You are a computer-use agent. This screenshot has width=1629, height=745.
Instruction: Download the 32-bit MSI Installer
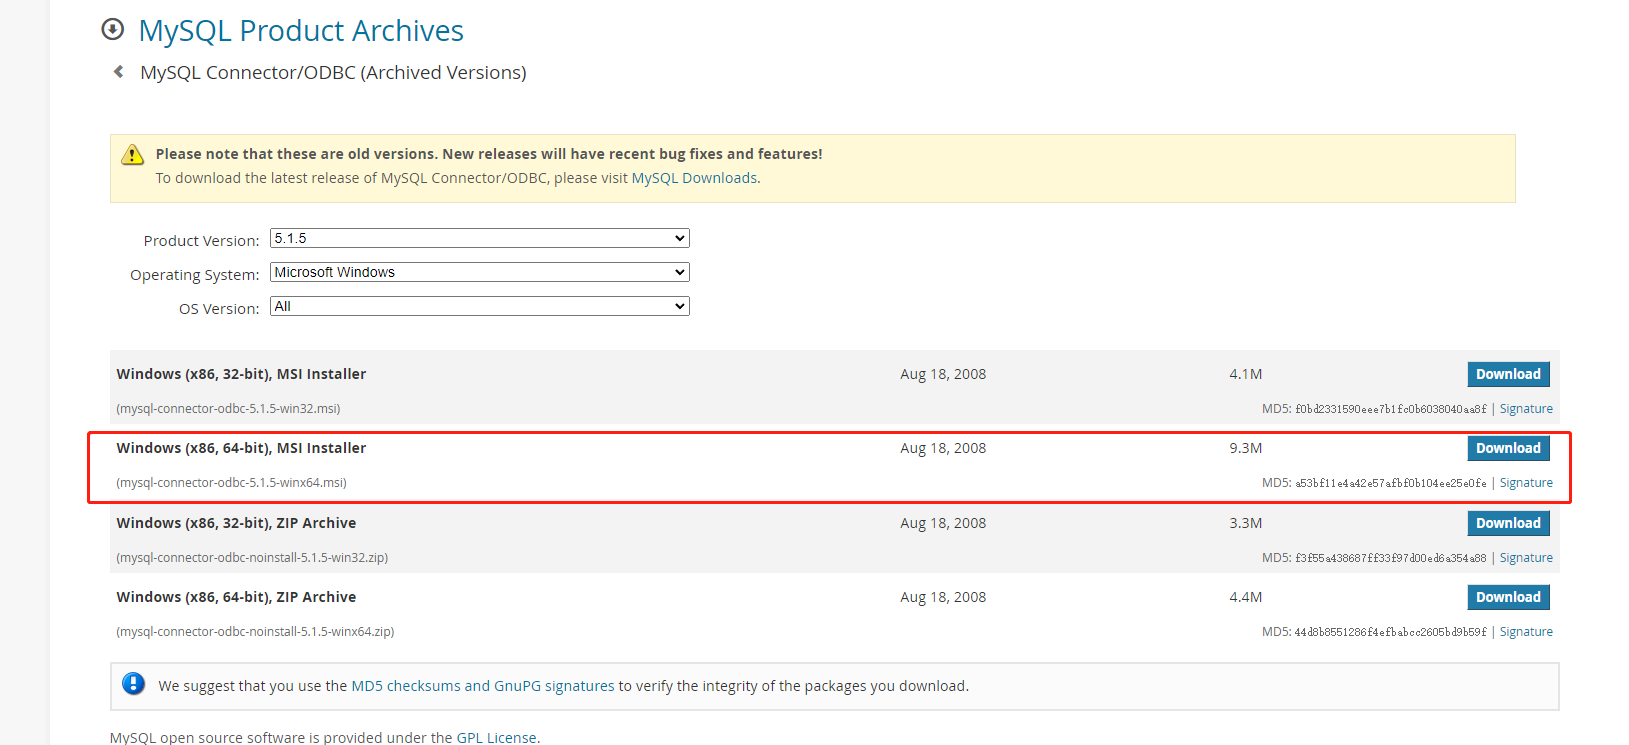(1508, 374)
